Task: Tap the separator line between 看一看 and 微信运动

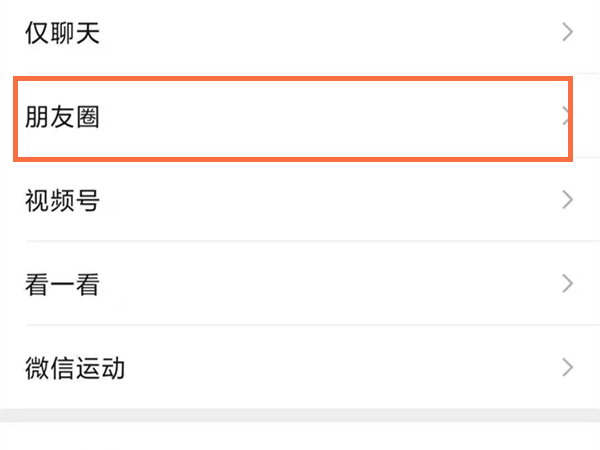Action: point(300,325)
